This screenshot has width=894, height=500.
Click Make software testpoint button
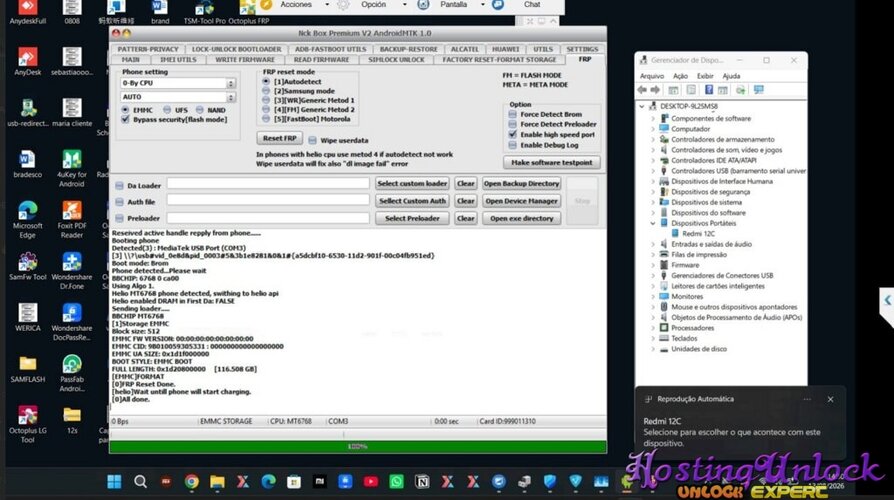click(551, 162)
